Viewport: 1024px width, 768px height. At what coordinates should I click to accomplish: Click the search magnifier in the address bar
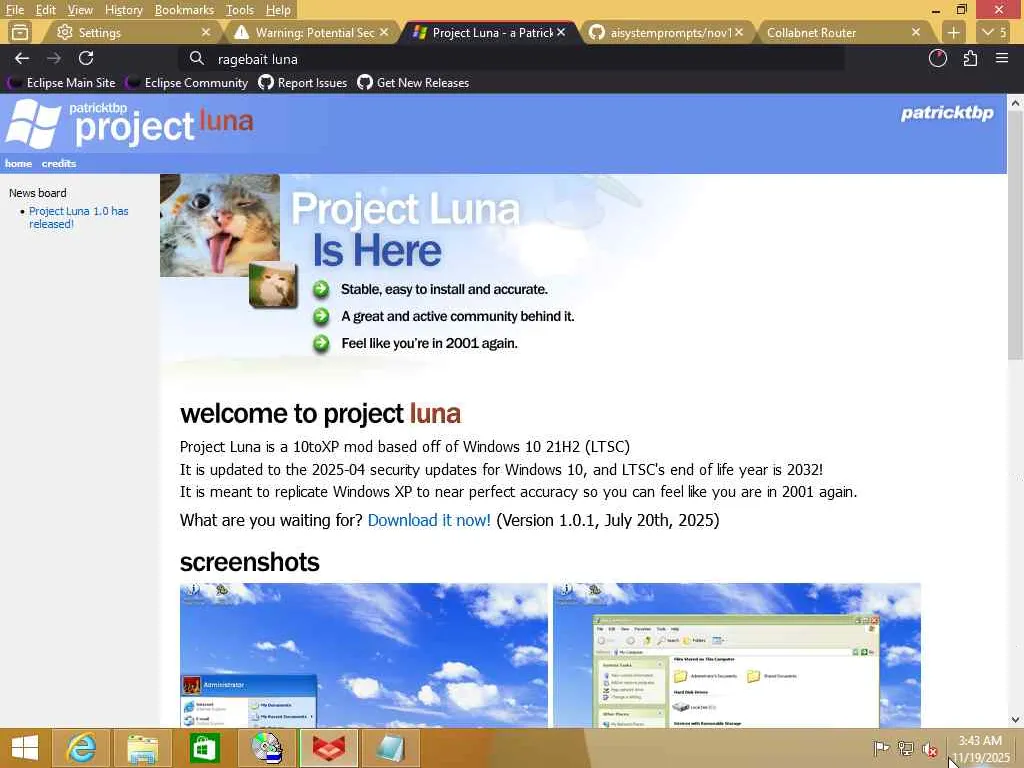tap(197, 59)
